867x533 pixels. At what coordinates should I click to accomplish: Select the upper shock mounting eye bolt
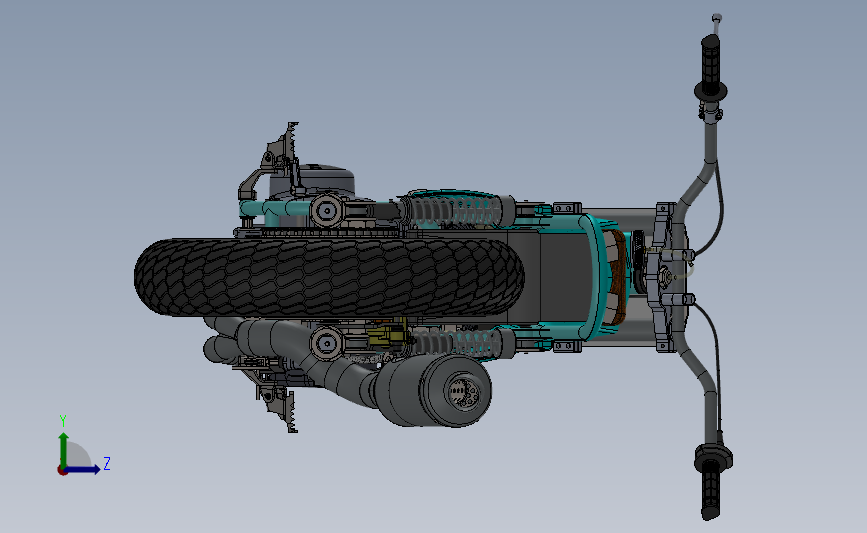326,211
